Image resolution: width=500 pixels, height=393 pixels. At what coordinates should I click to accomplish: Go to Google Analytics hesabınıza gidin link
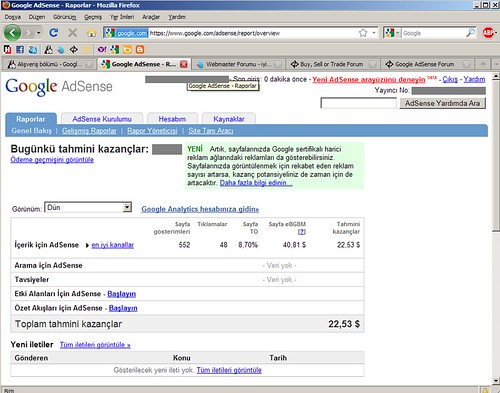coord(200,209)
